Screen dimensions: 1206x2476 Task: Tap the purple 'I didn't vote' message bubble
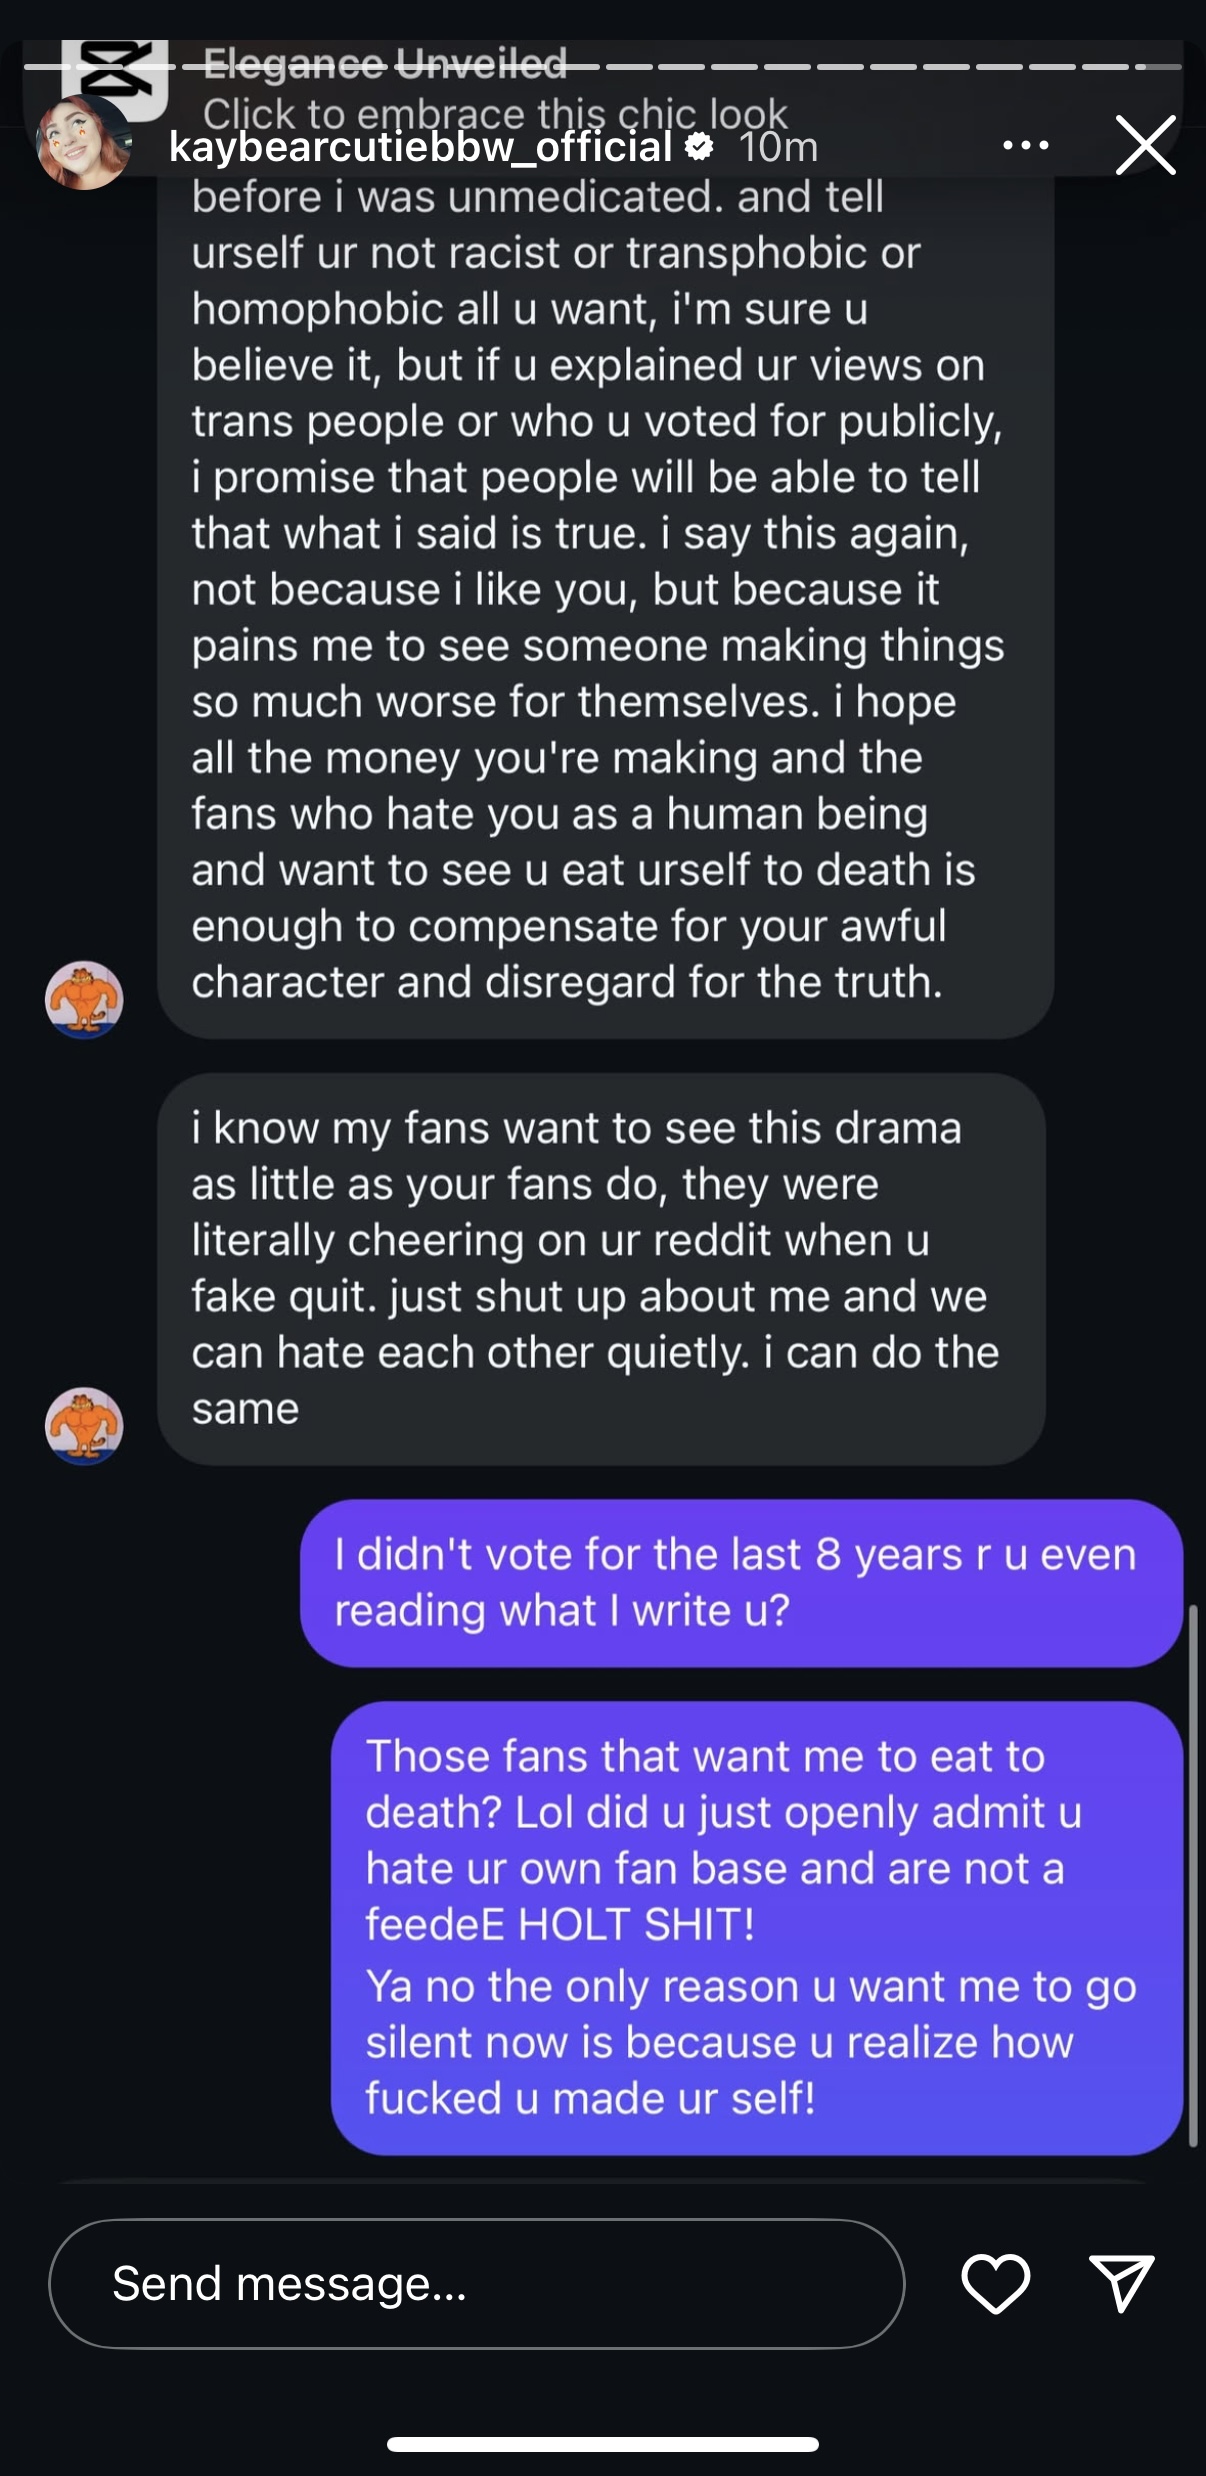tap(741, 1582)
